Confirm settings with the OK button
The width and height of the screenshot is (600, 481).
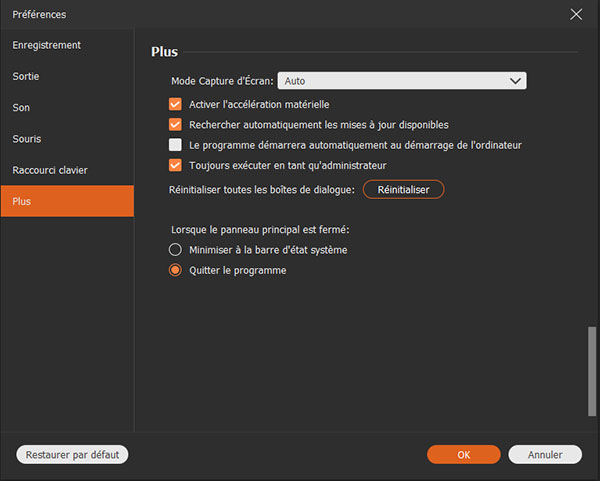[463, 454]
